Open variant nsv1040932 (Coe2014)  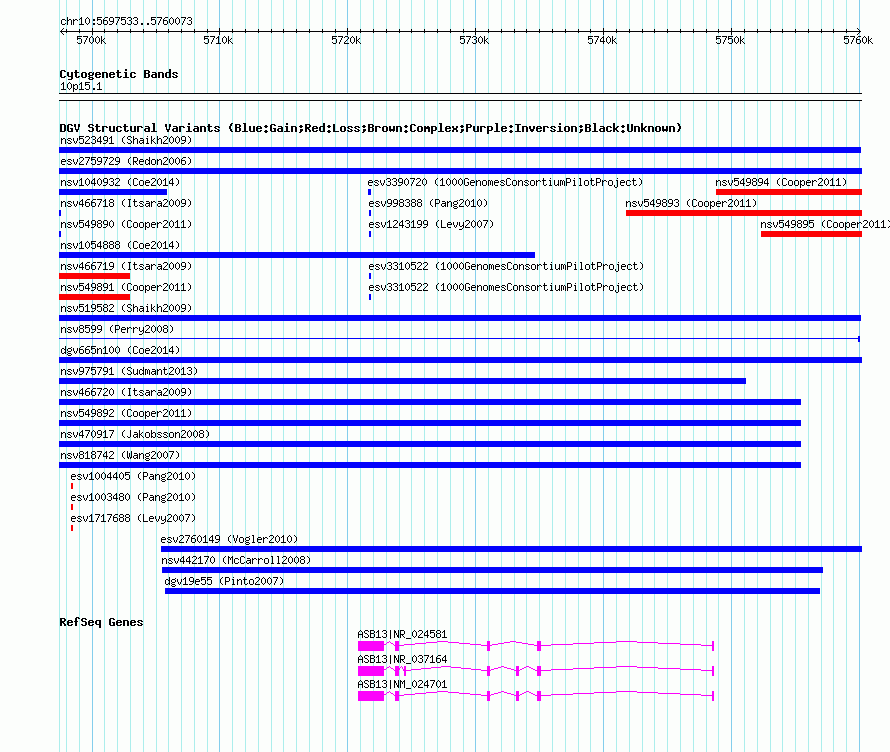point(120,182)
